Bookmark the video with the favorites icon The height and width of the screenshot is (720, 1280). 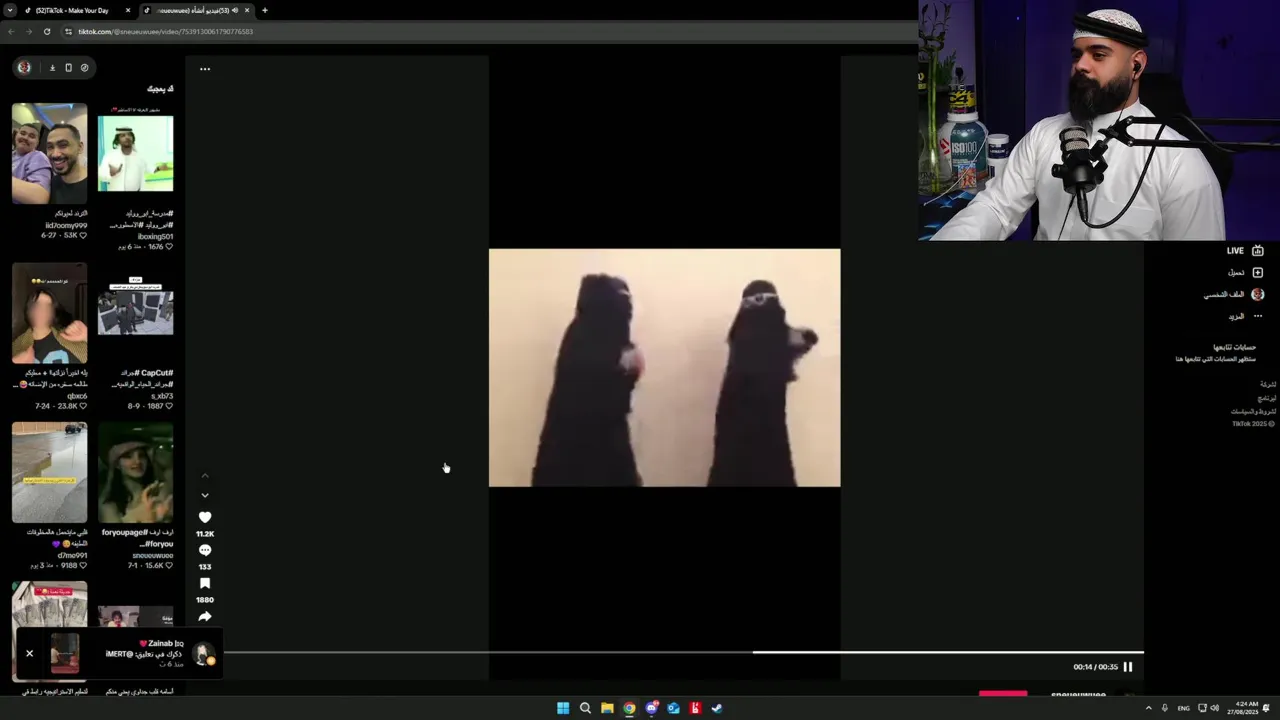coord(205,583)
